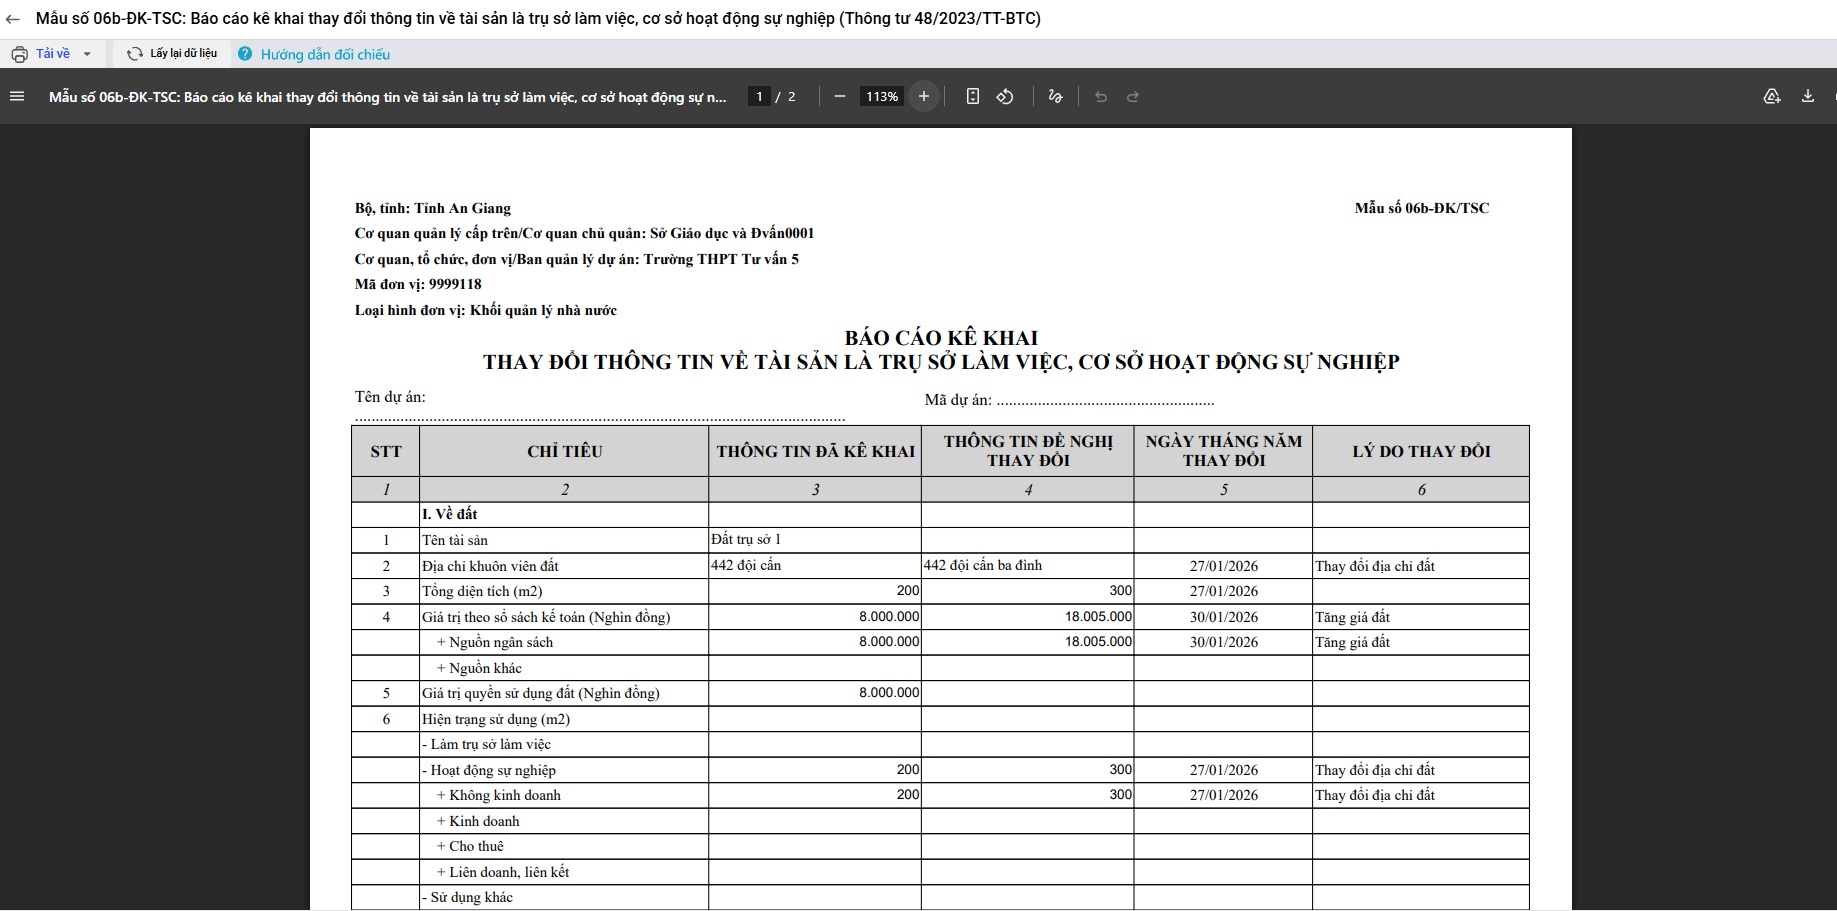Click the fit to page icon

coord(972,97)
